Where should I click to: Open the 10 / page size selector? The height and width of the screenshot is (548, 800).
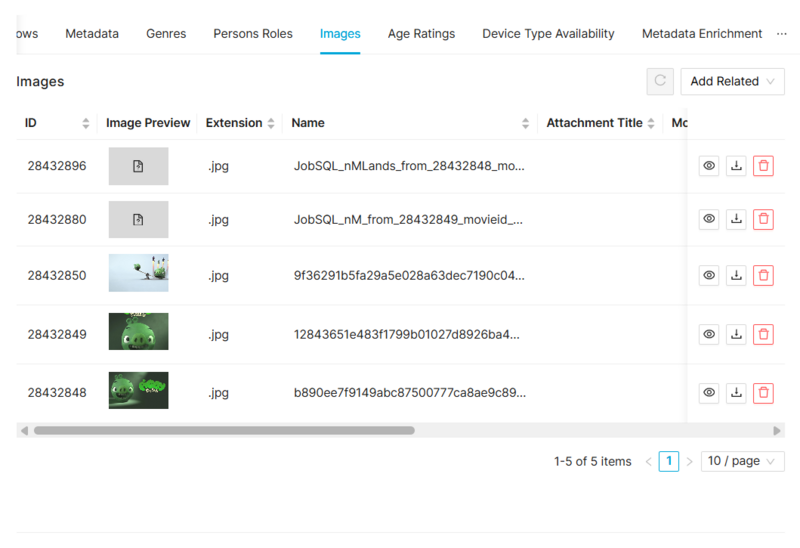pyautogui.click(x=742, y=461)
